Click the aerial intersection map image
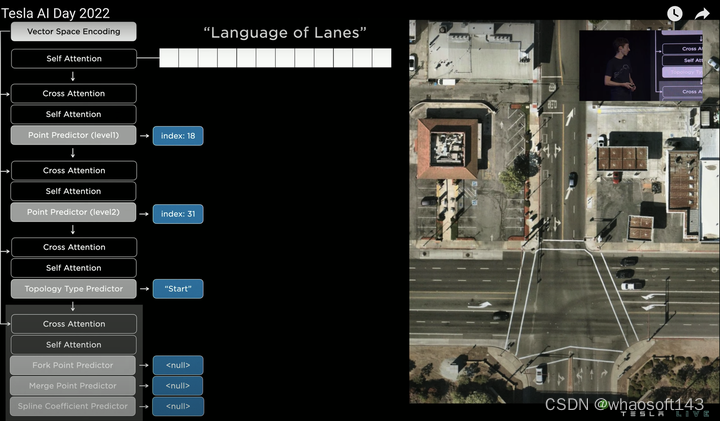720x421 pixels. 564,212
